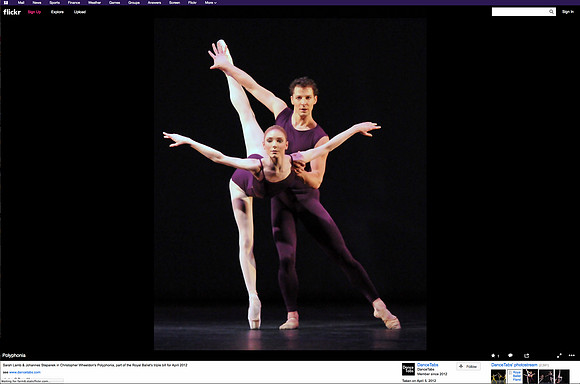Viewport: 580px width, 384px height.
Task: Click the DanceTabs avatar logo
Action: pos(408,369)
